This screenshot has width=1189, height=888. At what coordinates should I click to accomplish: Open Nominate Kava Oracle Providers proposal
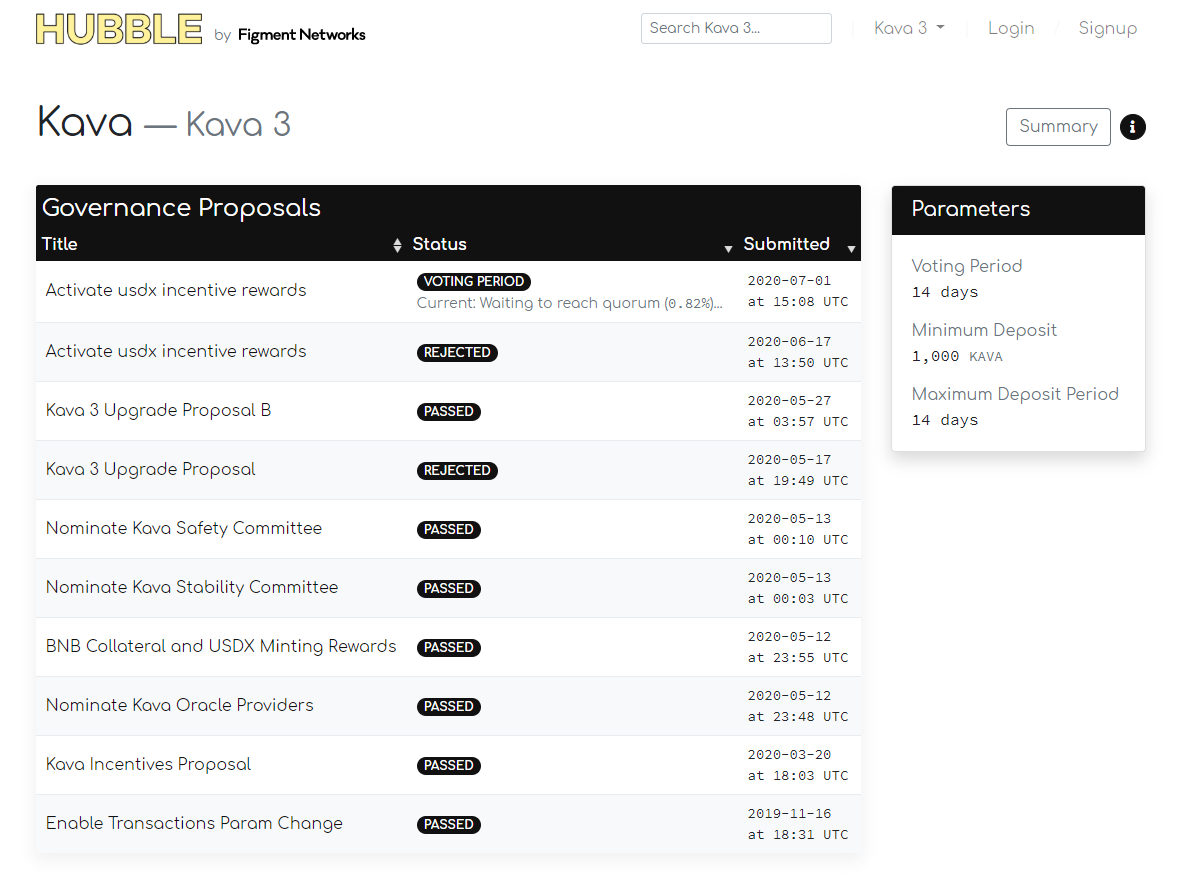(179, 705)
